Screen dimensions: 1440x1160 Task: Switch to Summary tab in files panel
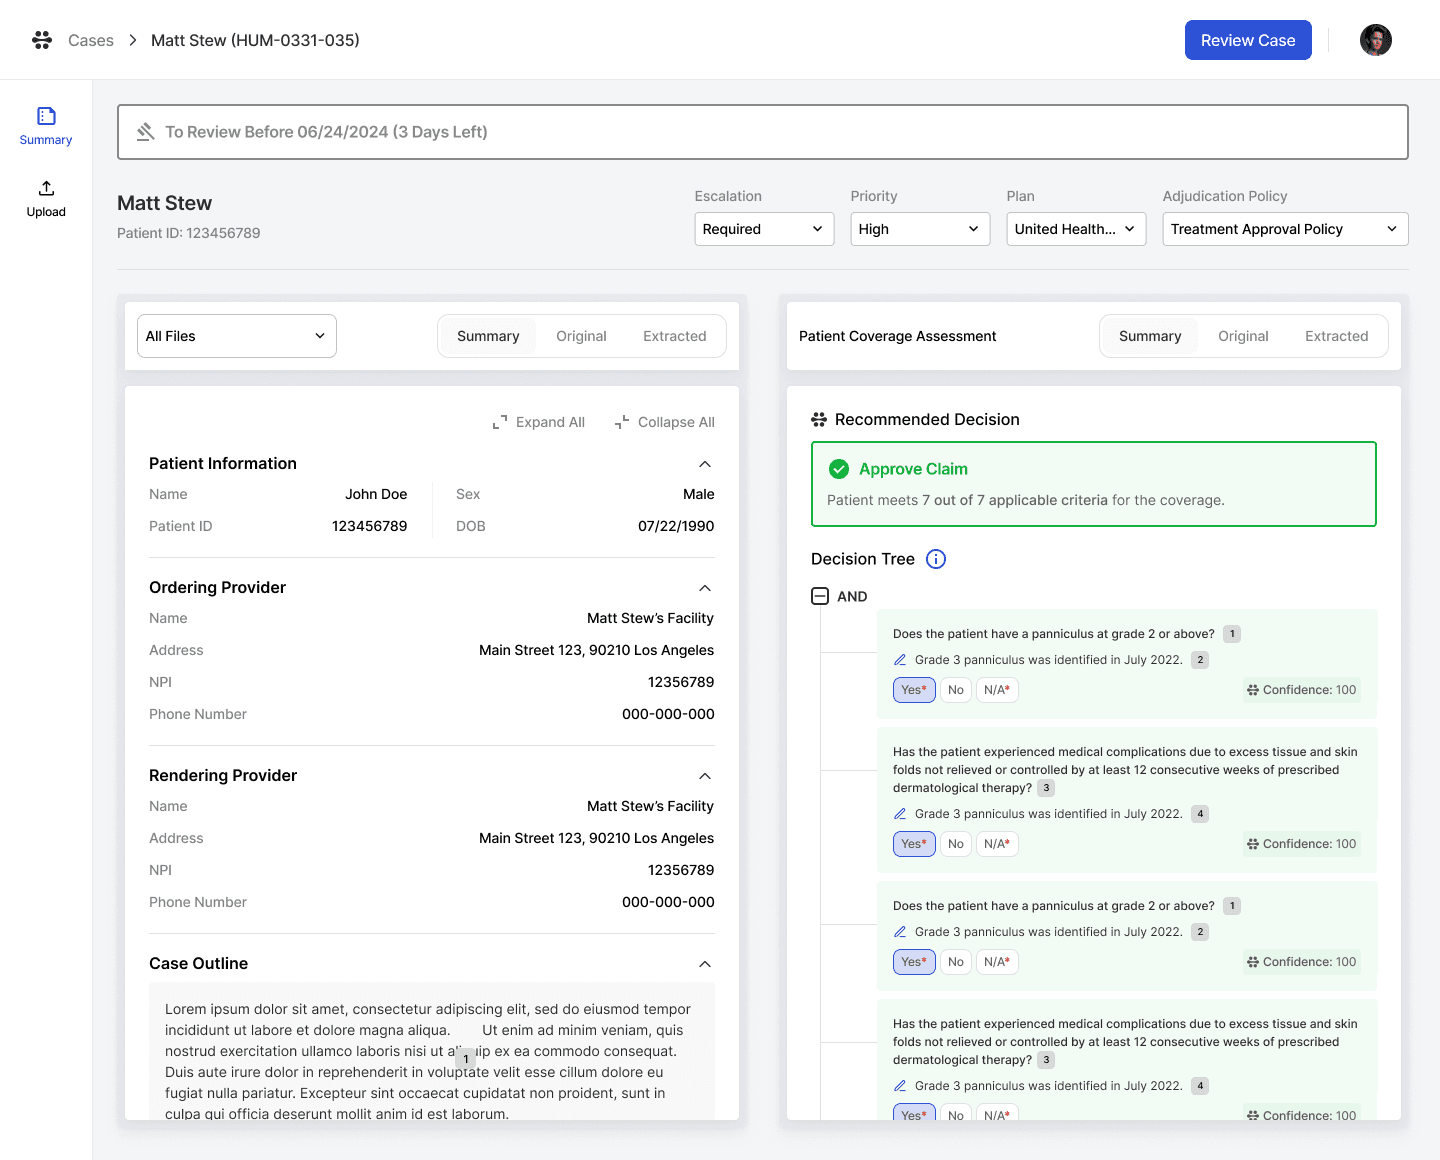(x=488, y=336)
